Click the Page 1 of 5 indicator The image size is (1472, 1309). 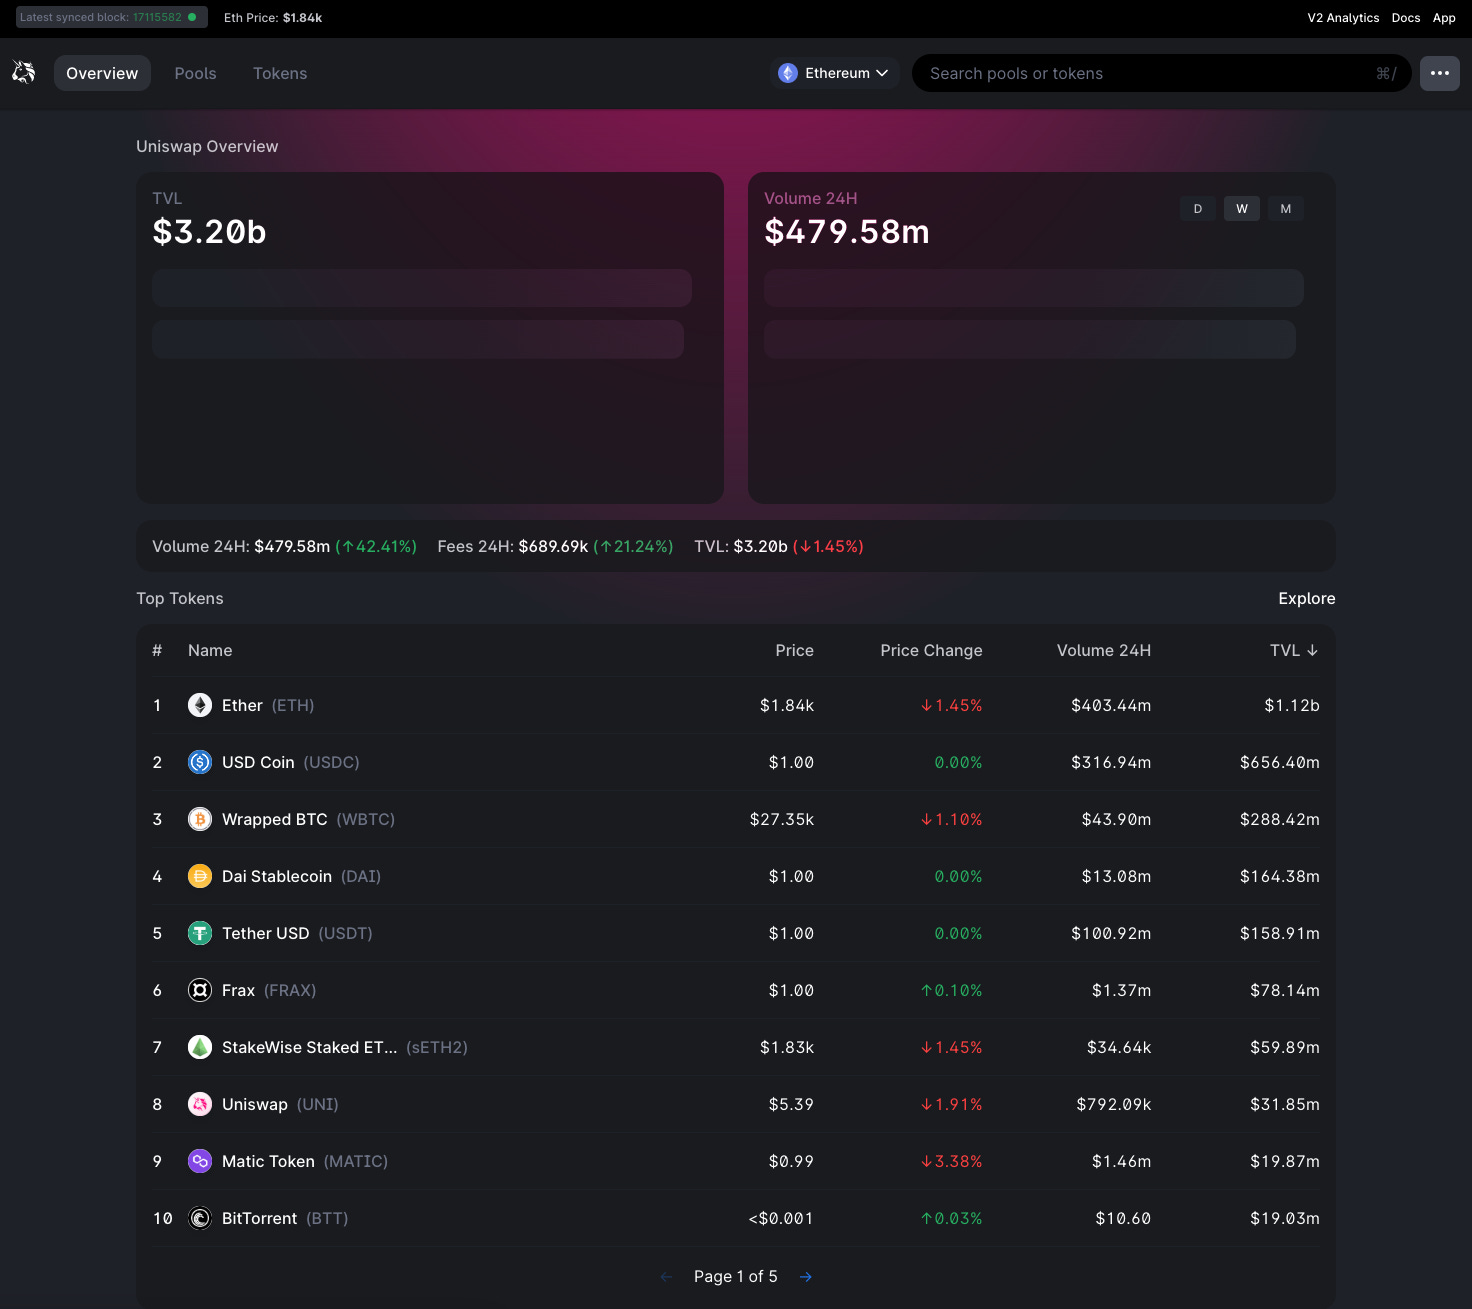[735, 1276]
